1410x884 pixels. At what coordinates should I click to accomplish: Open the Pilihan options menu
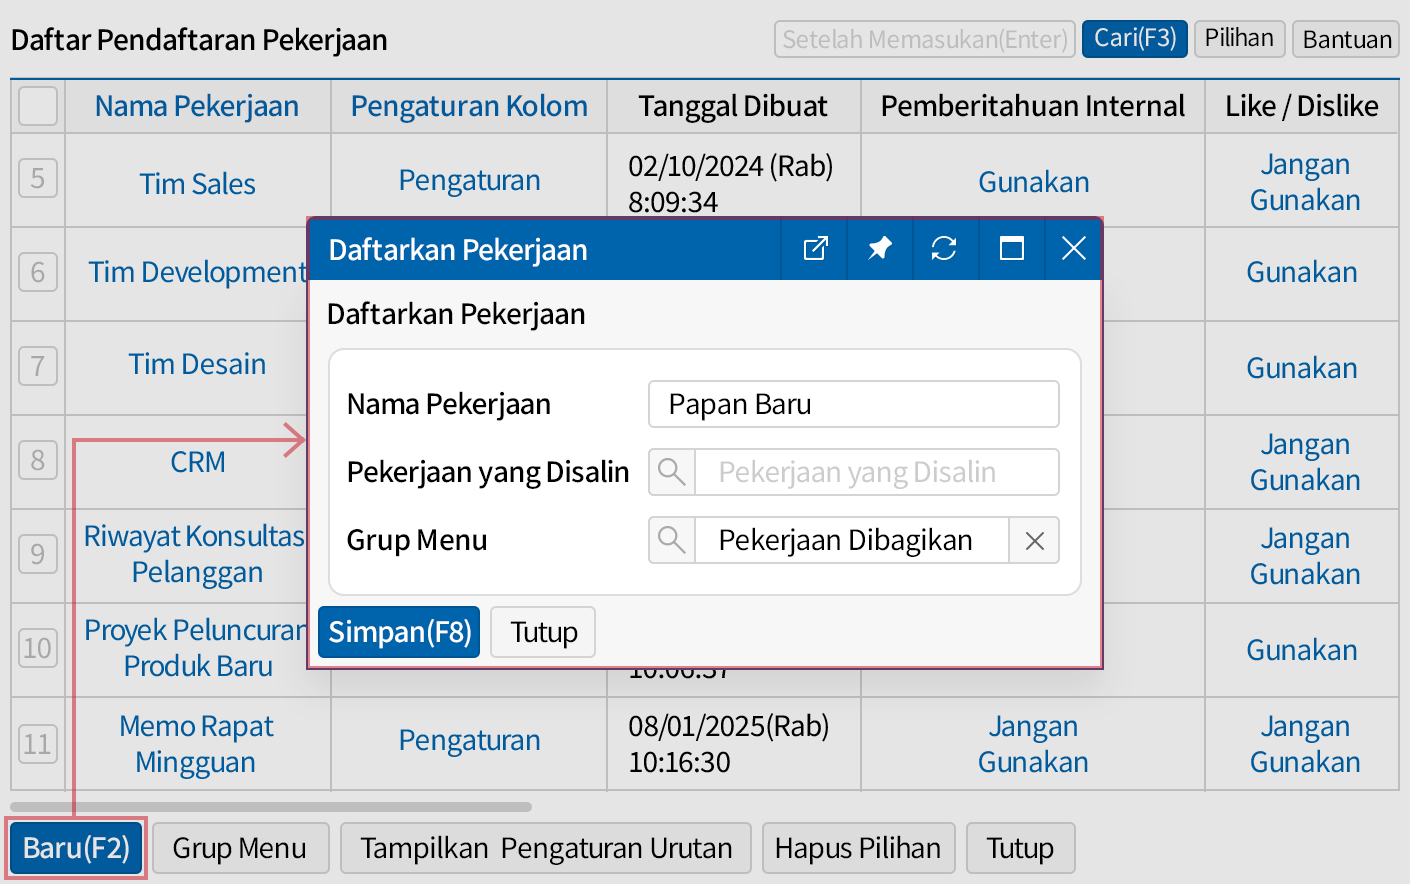click(x=1238, y=39)
